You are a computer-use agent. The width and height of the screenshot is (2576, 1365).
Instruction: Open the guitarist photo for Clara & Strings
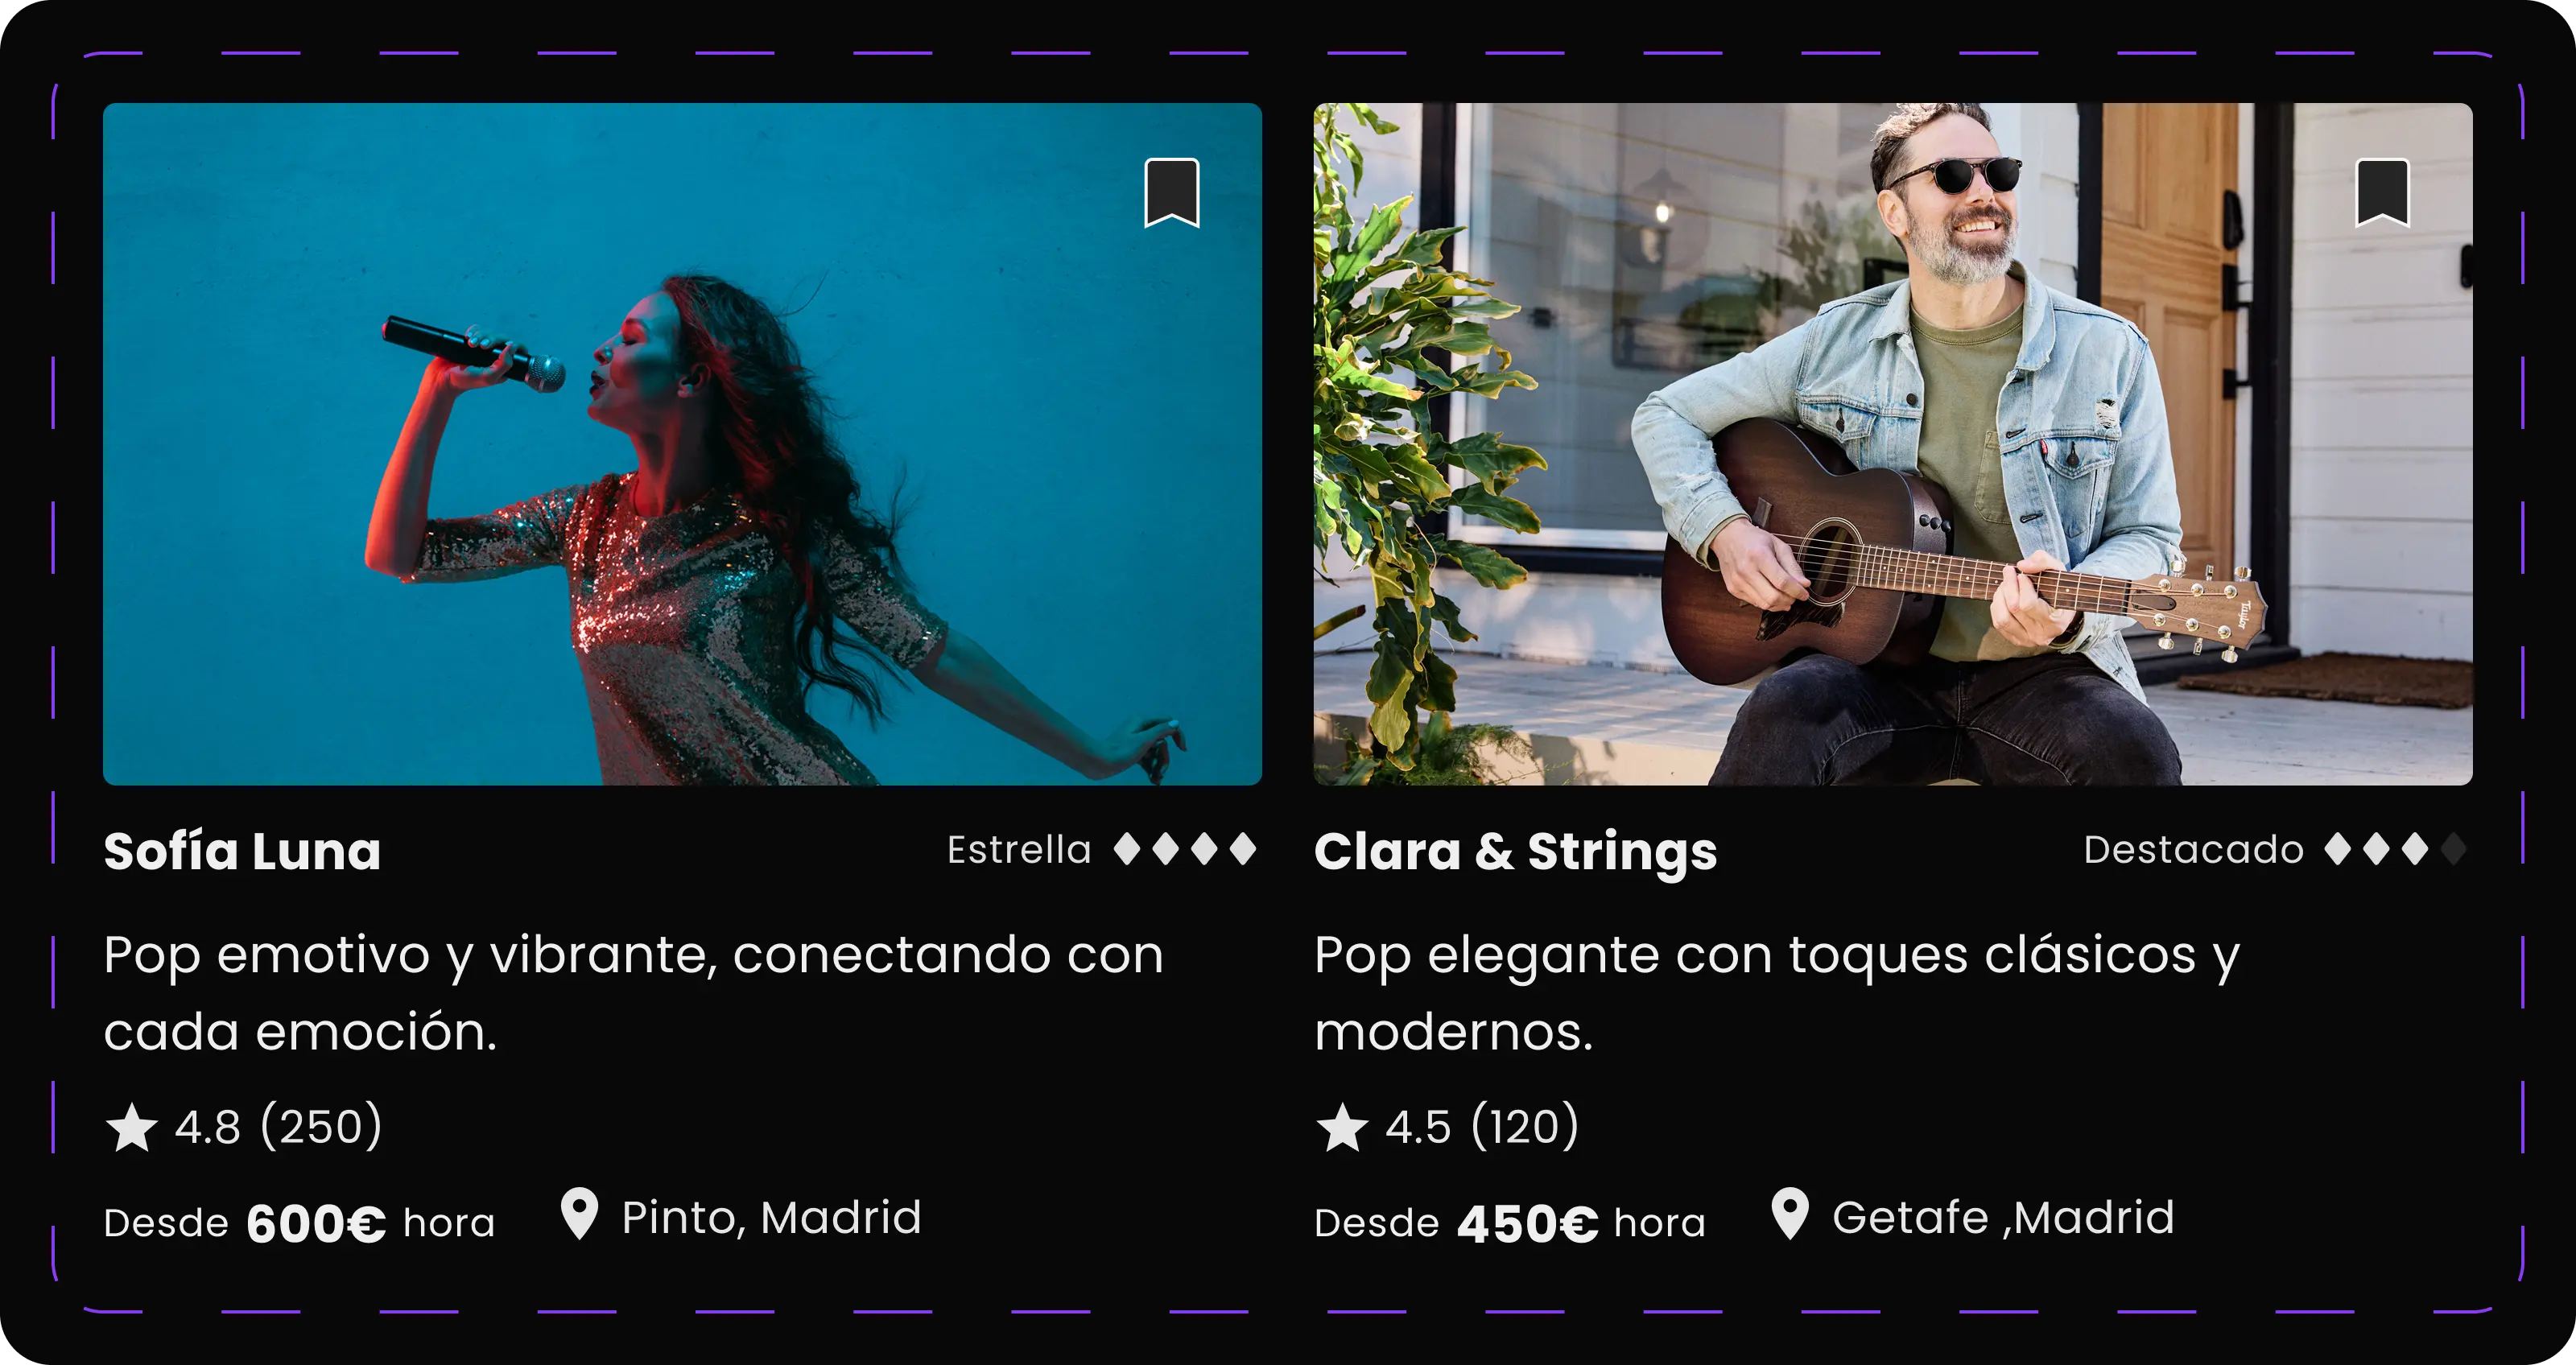(x=1893, y=444)
